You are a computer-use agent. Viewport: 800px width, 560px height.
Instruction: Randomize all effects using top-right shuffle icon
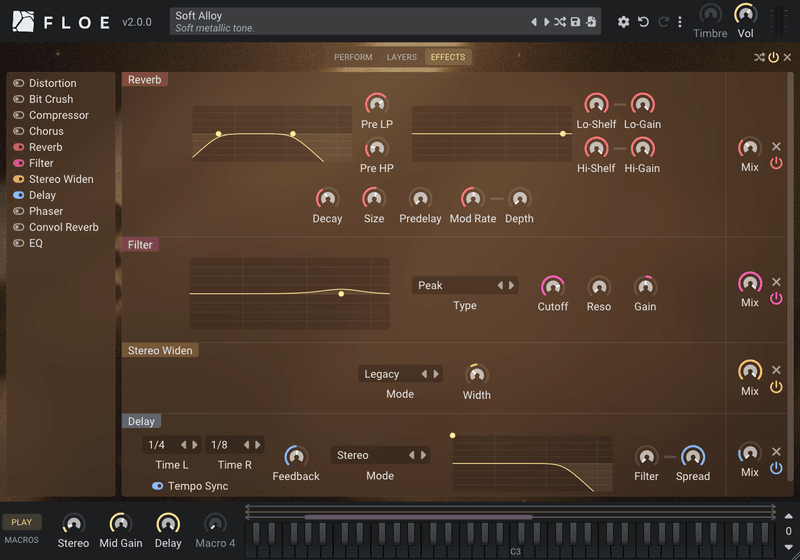pos(759,58)
